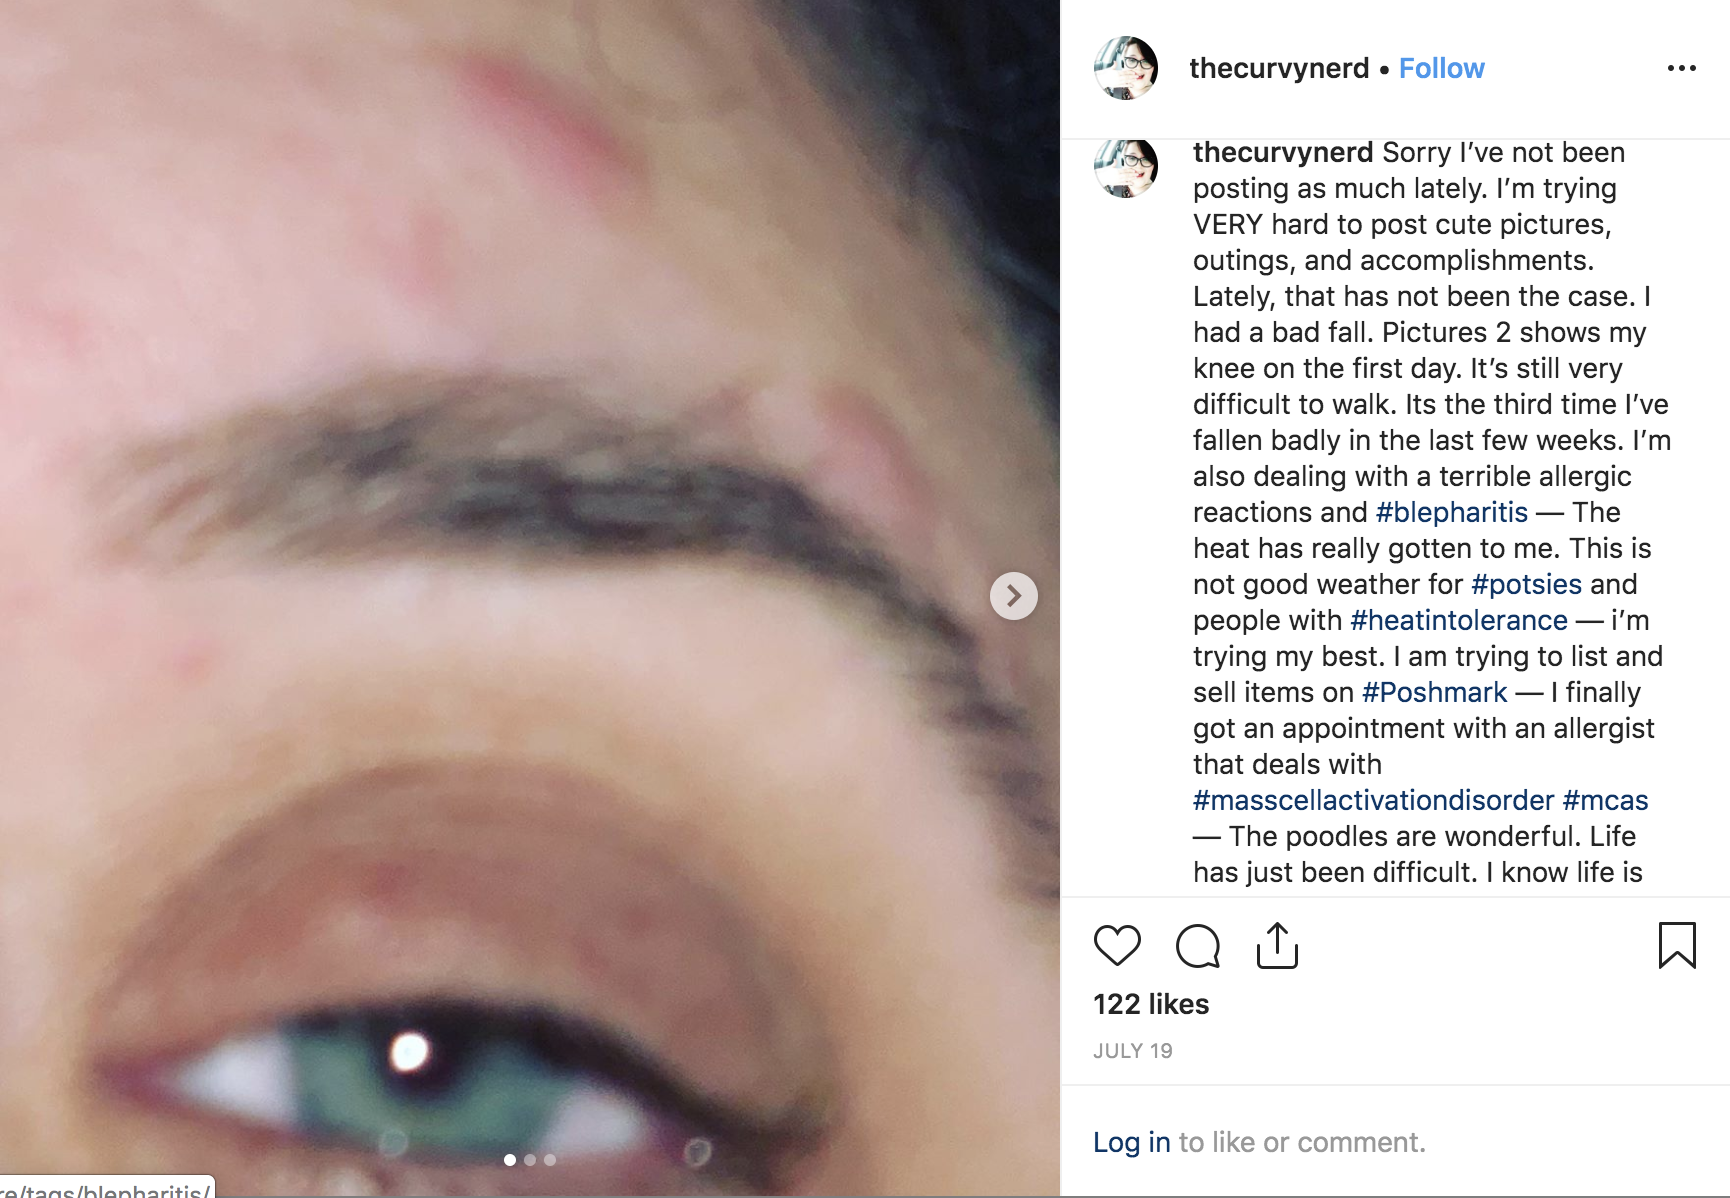
Task: Open the comment bubble icon
Action: pyautogui.click(x=1197, y=946)
